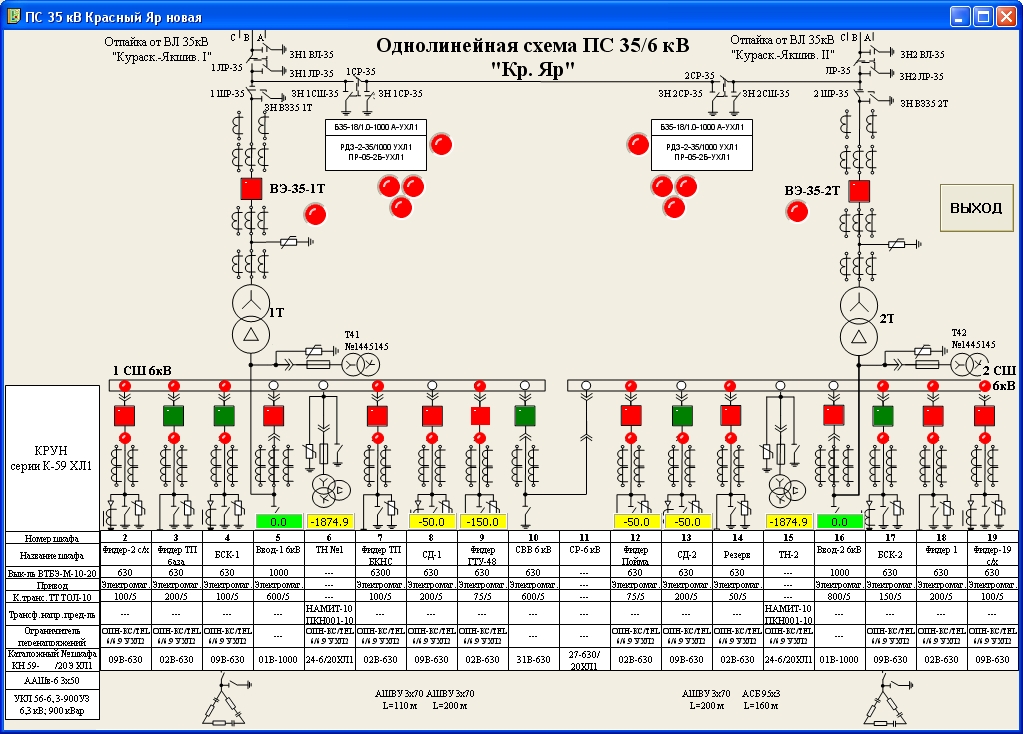Viewport: 1023px width, 734px height.
Task: Select the green breaker above cabinet 3 Фидер ТП база
Action: coord(174,416)
